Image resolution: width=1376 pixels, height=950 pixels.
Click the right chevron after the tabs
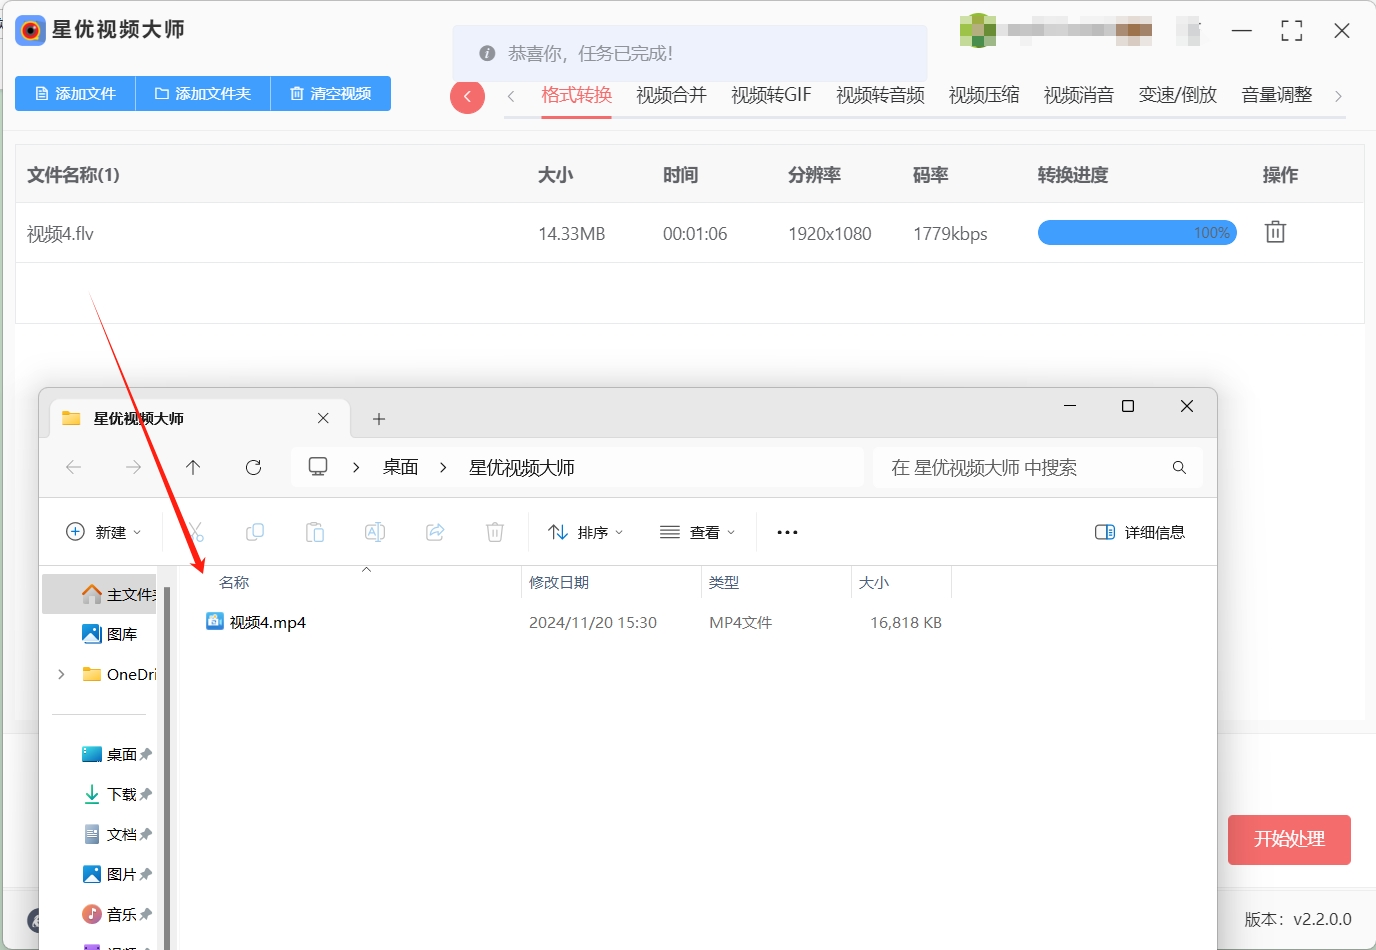click(1338, 96)
